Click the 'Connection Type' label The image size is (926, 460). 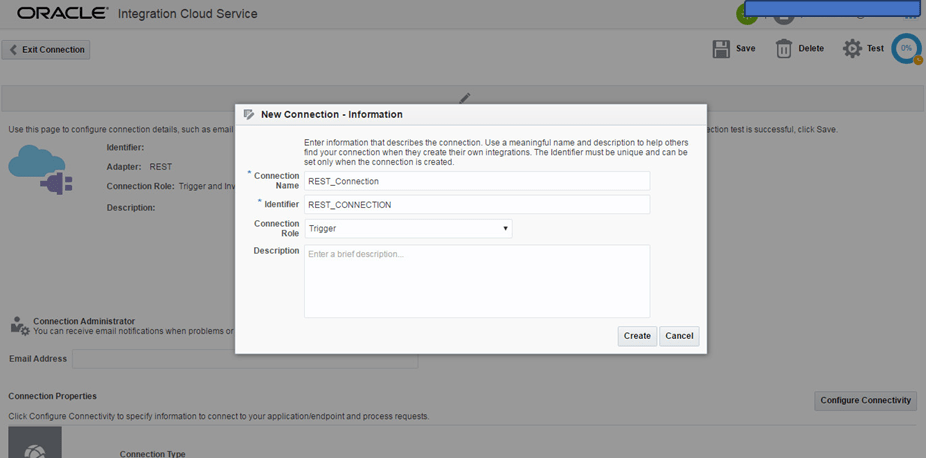[x=152, y=454]
